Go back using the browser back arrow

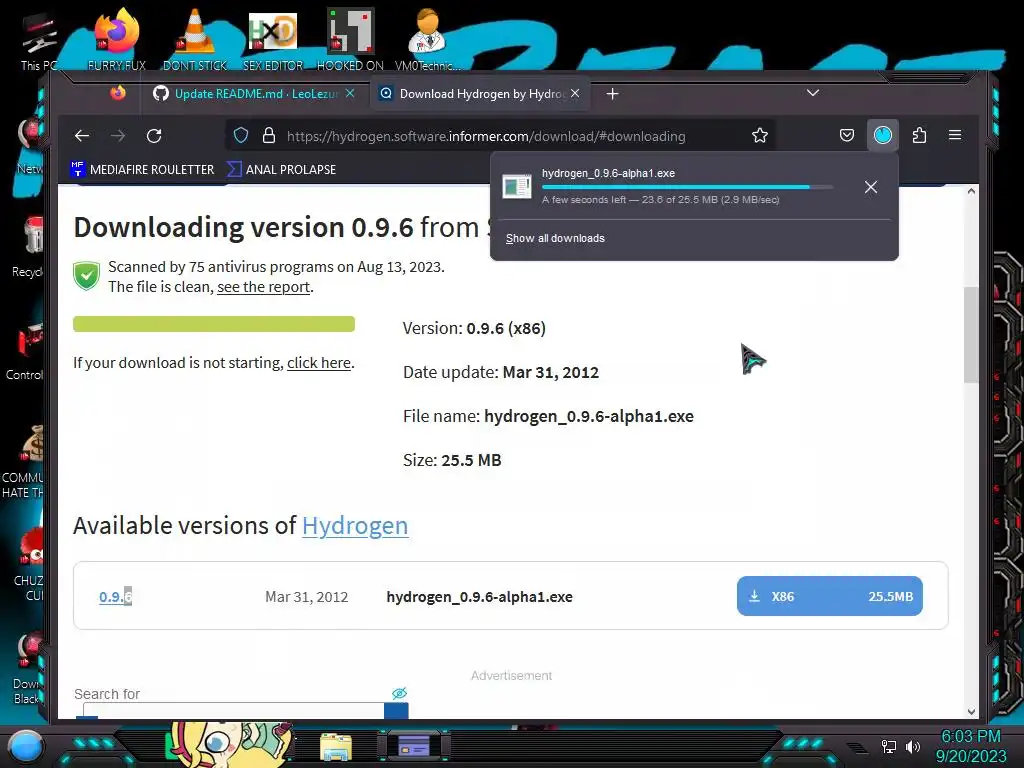click(x=82, y=136)
